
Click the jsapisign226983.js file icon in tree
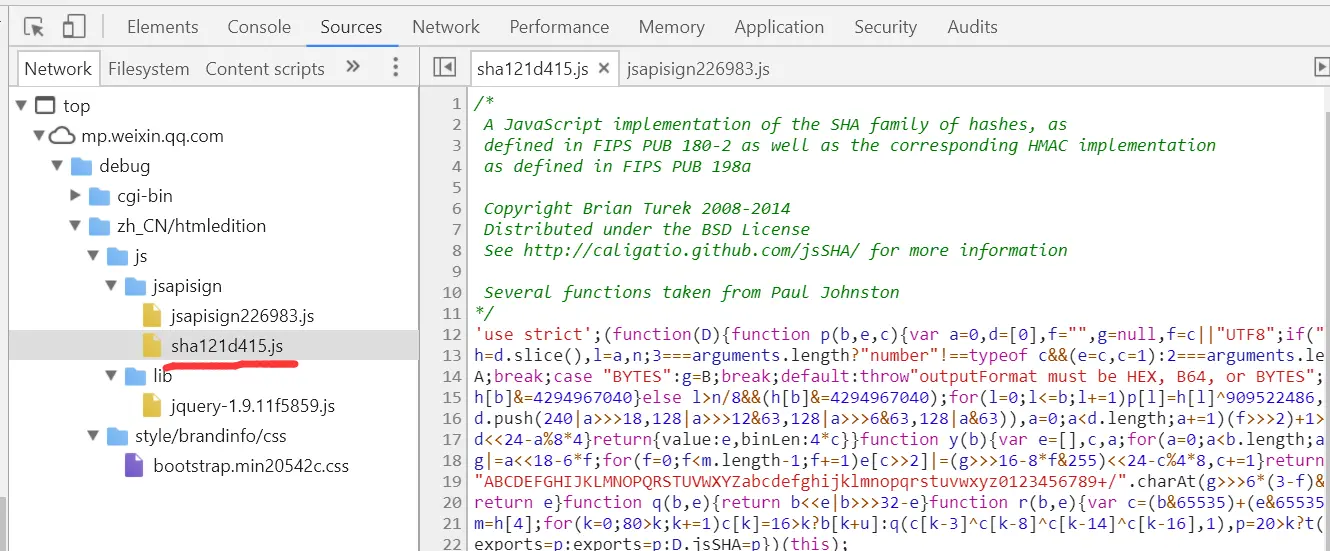[152, 316]
